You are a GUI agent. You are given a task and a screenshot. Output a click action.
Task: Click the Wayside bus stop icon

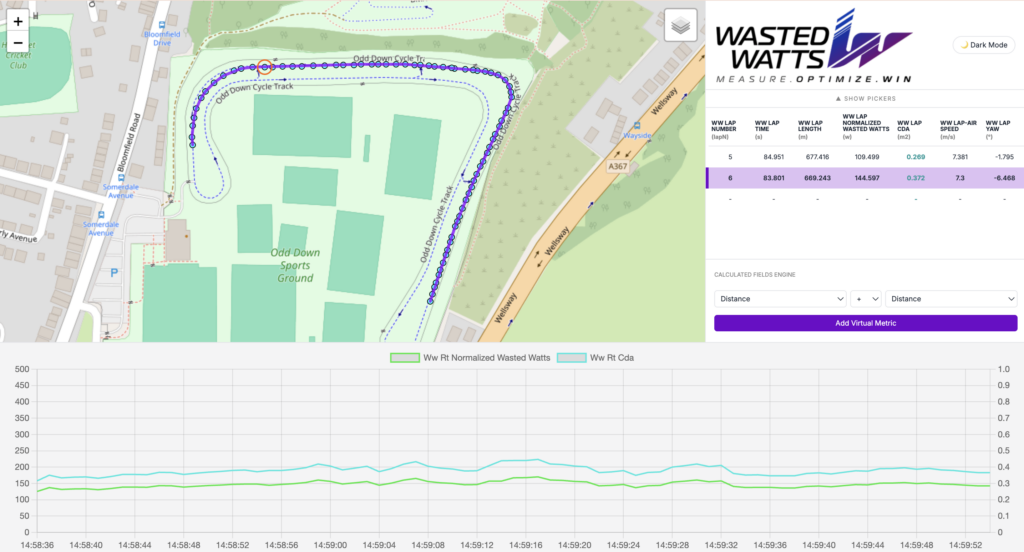637,125
